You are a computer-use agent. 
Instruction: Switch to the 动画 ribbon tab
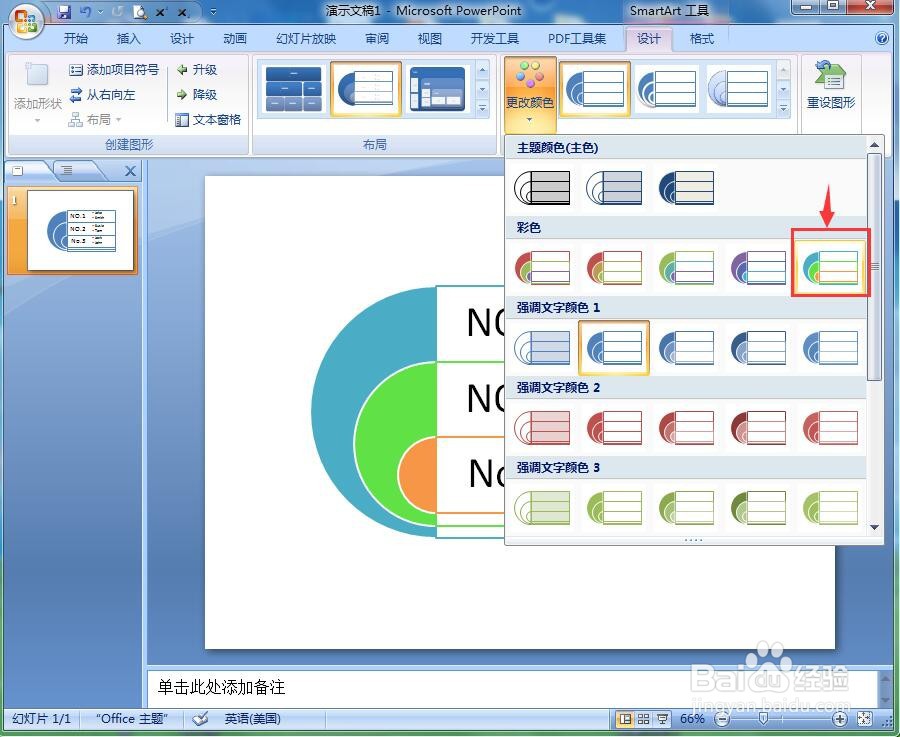point(234,38)
